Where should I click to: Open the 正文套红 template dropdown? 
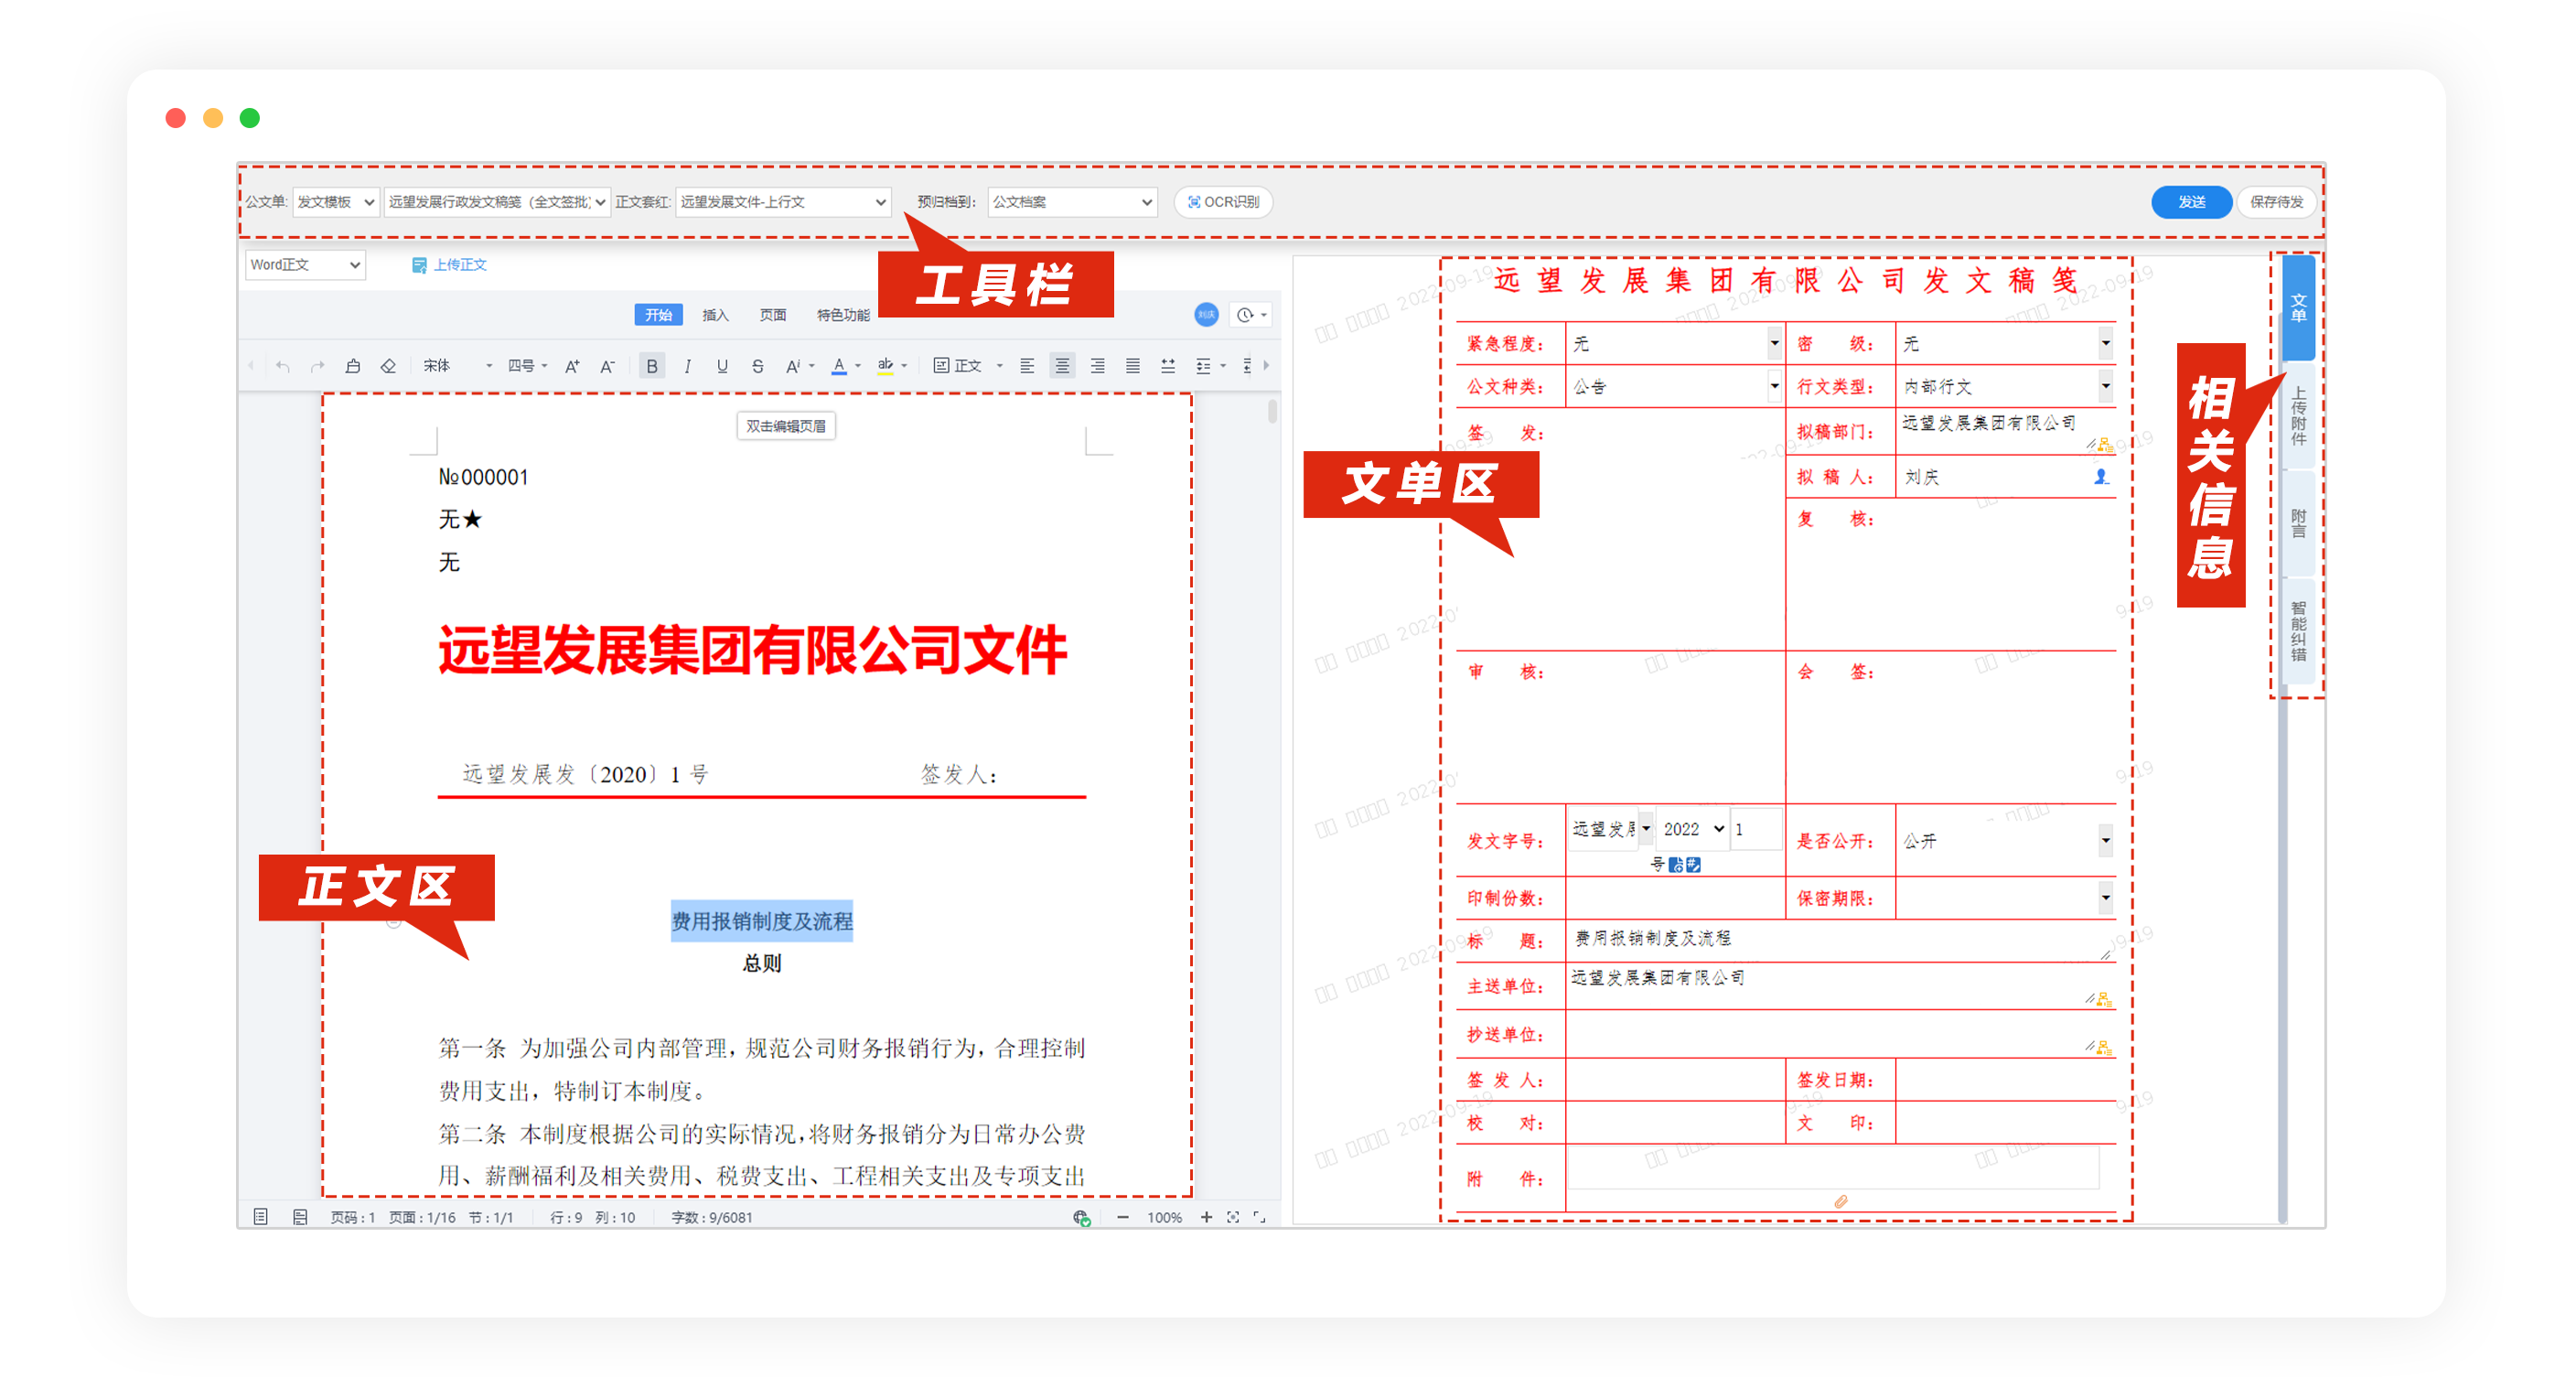click(x=783, y=201)
